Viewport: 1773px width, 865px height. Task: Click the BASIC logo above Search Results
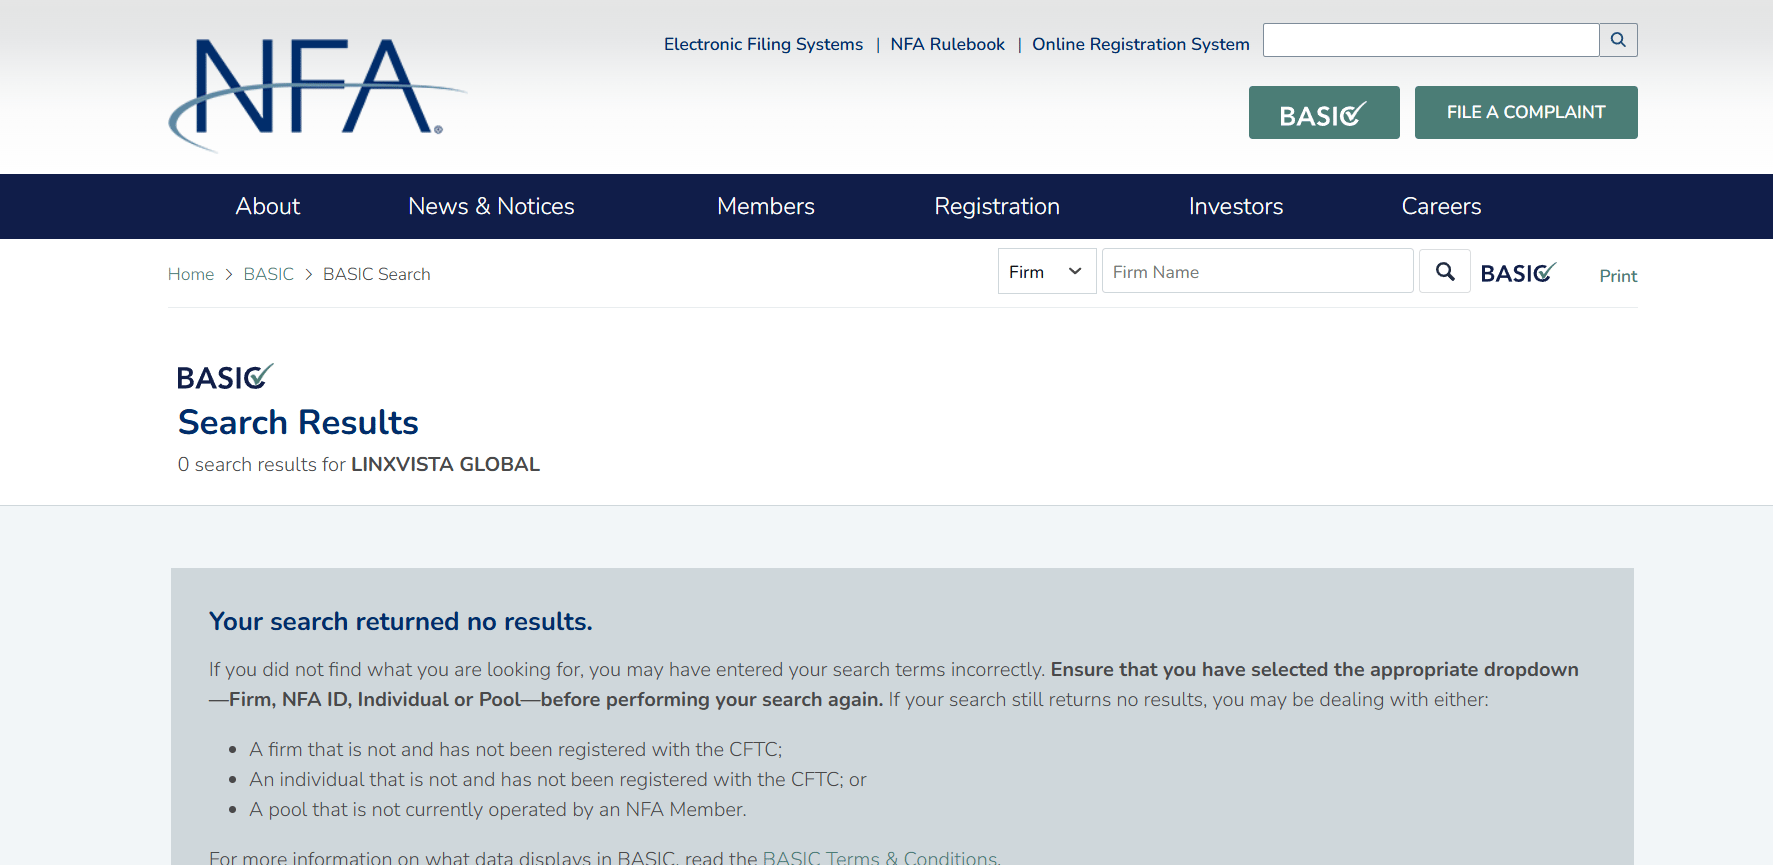point(225,377)
